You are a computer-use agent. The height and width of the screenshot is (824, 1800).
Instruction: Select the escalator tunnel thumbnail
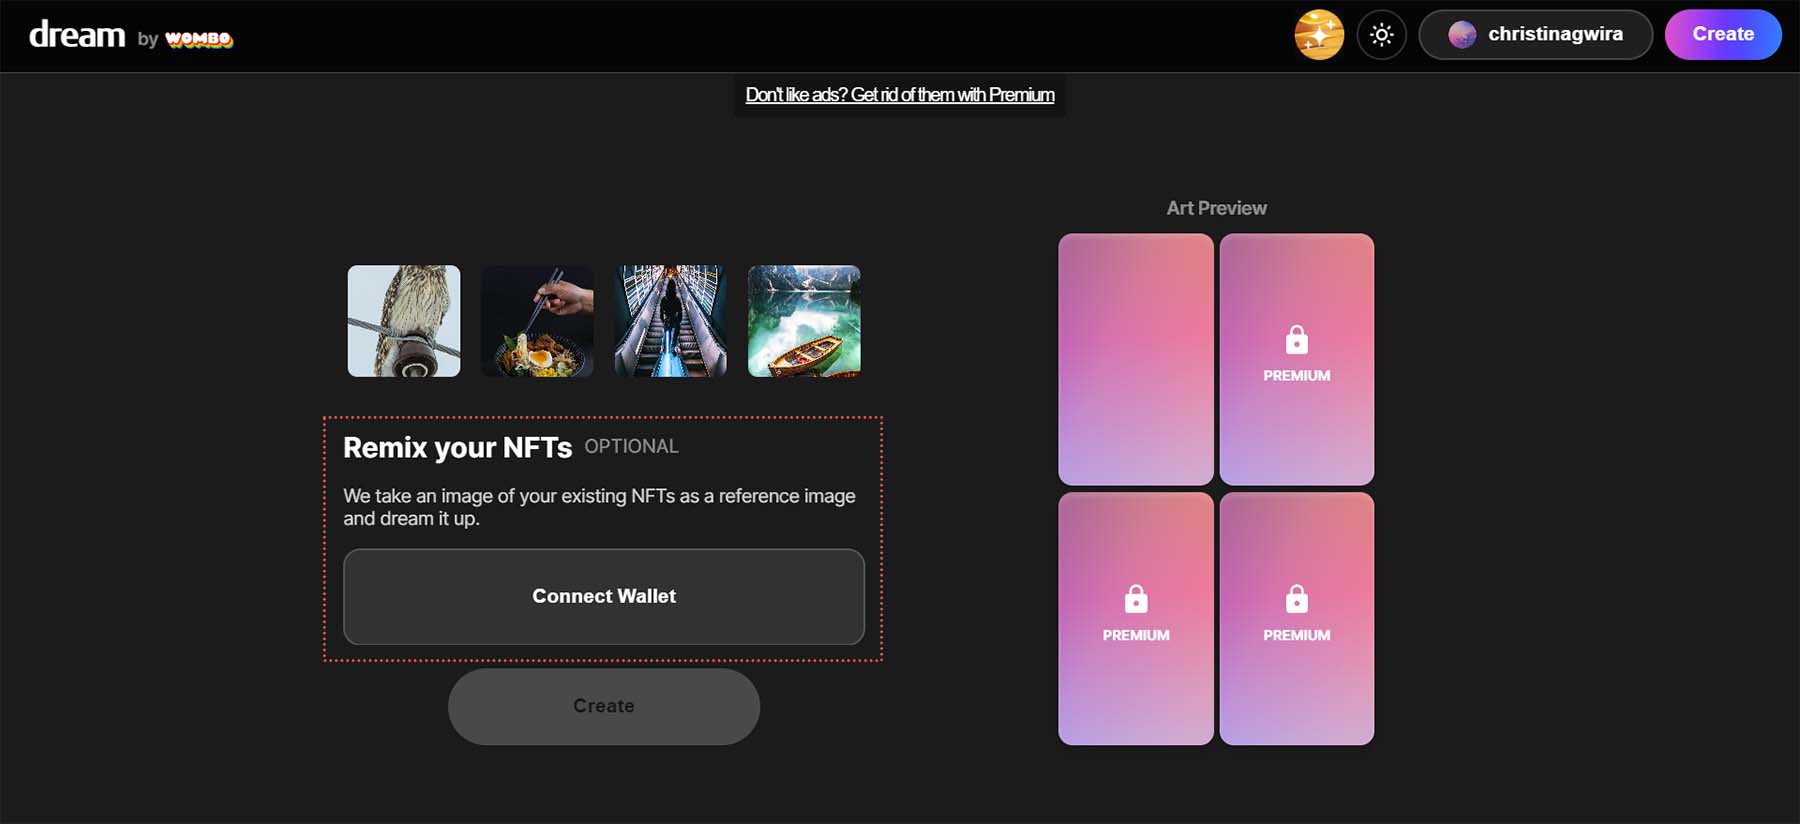(x=671, y=321)
